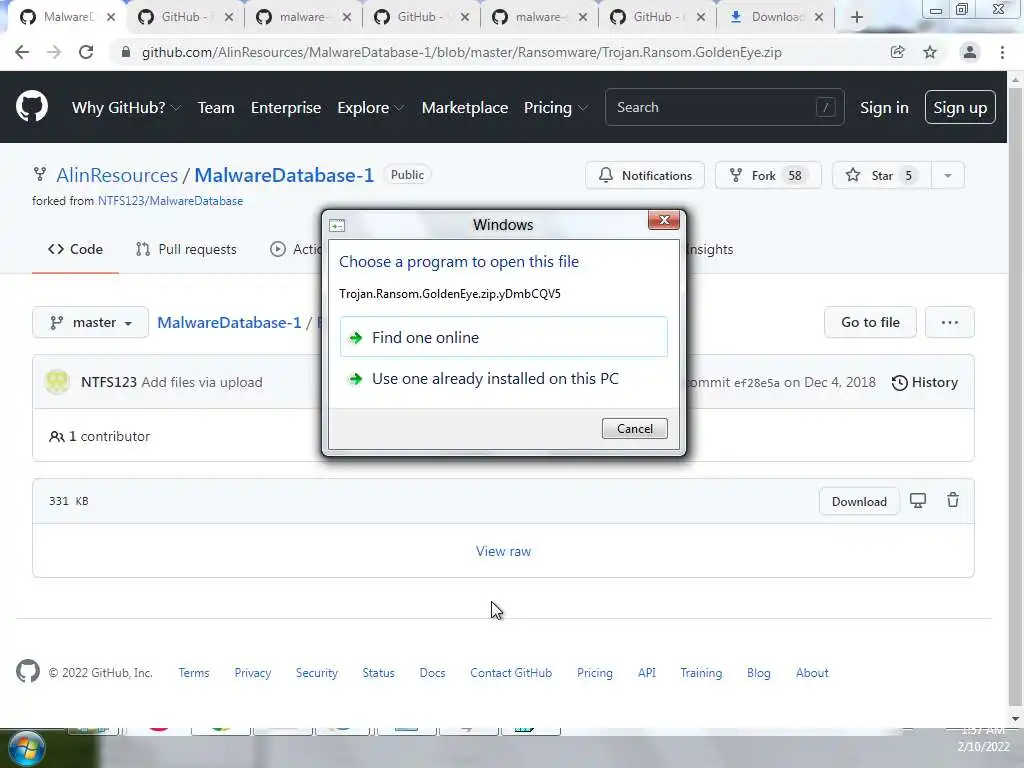Screen dimensions: 1024x768
Task: Open the AlinResources owner link
Action: point(117,175)
